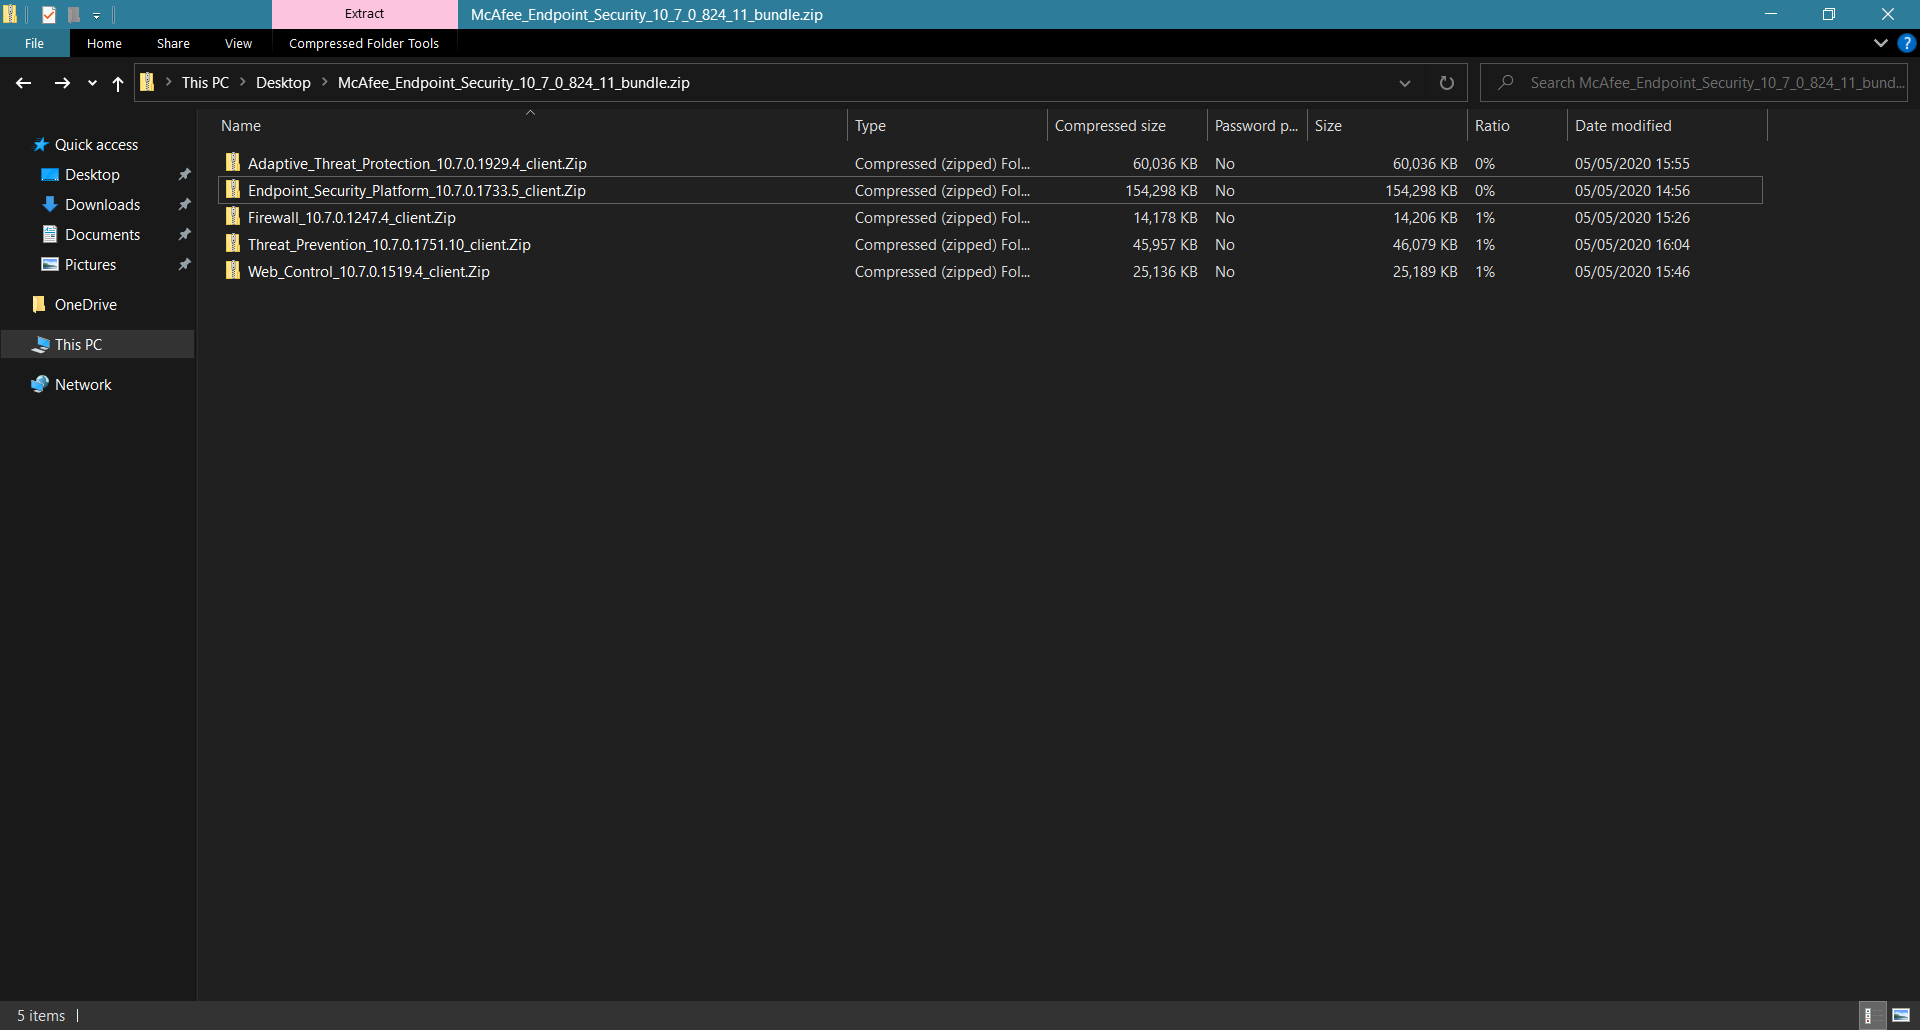Click the pin icon beside Desktop
The image size is (1920, 1030).
click(x=184, y=175)
